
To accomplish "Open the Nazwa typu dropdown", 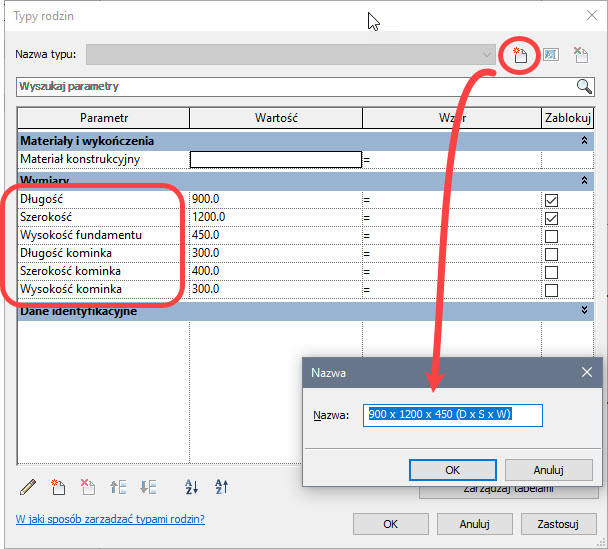I will click(487, 55).
